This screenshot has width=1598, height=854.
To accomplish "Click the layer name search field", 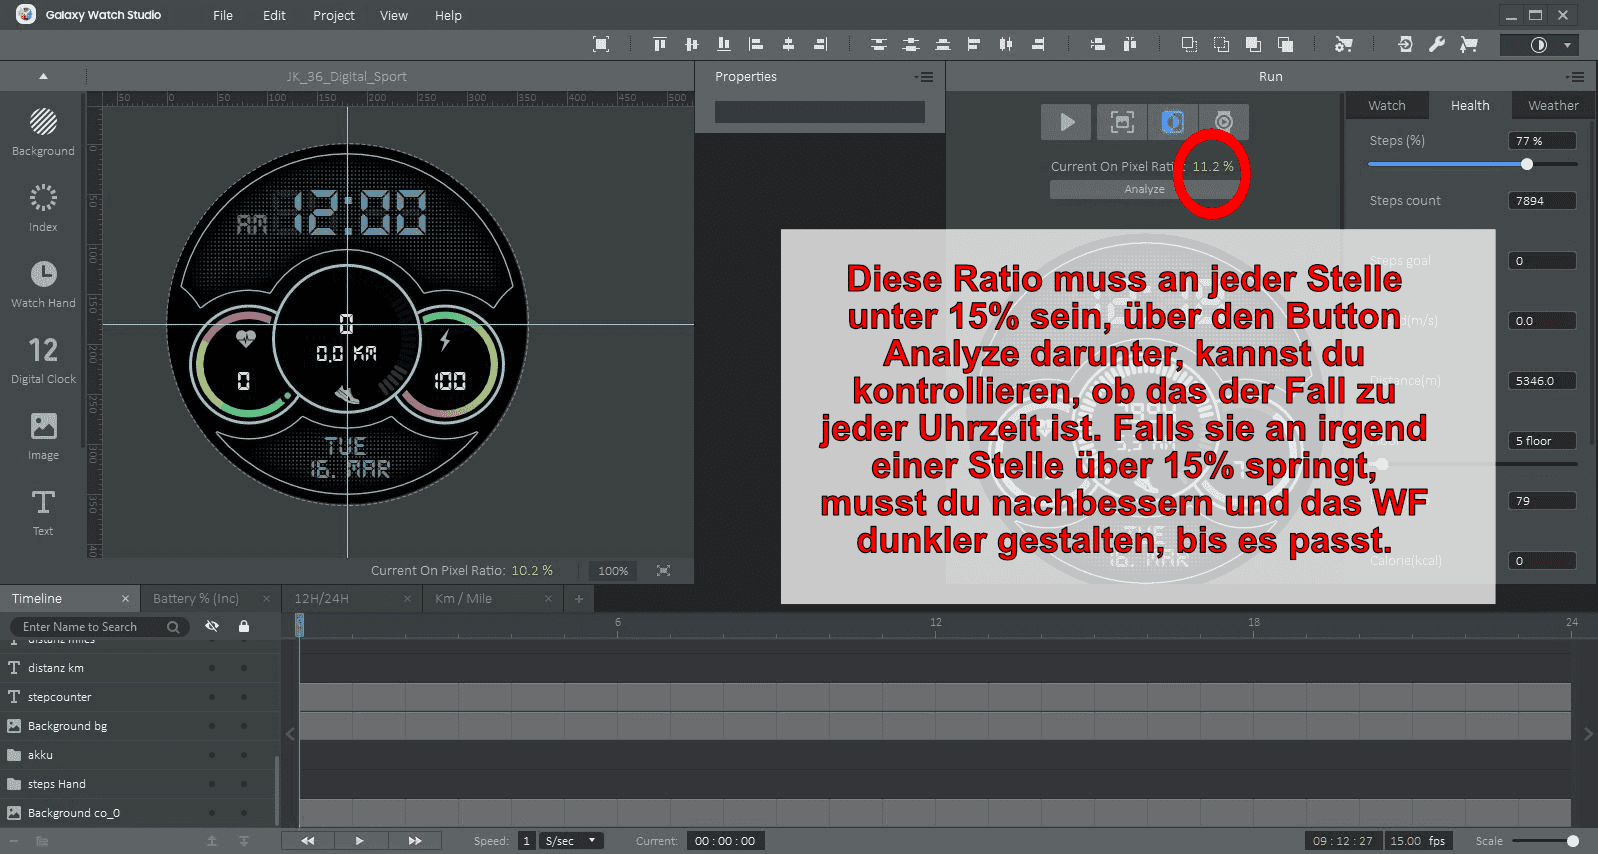I will tap(92, 627).
